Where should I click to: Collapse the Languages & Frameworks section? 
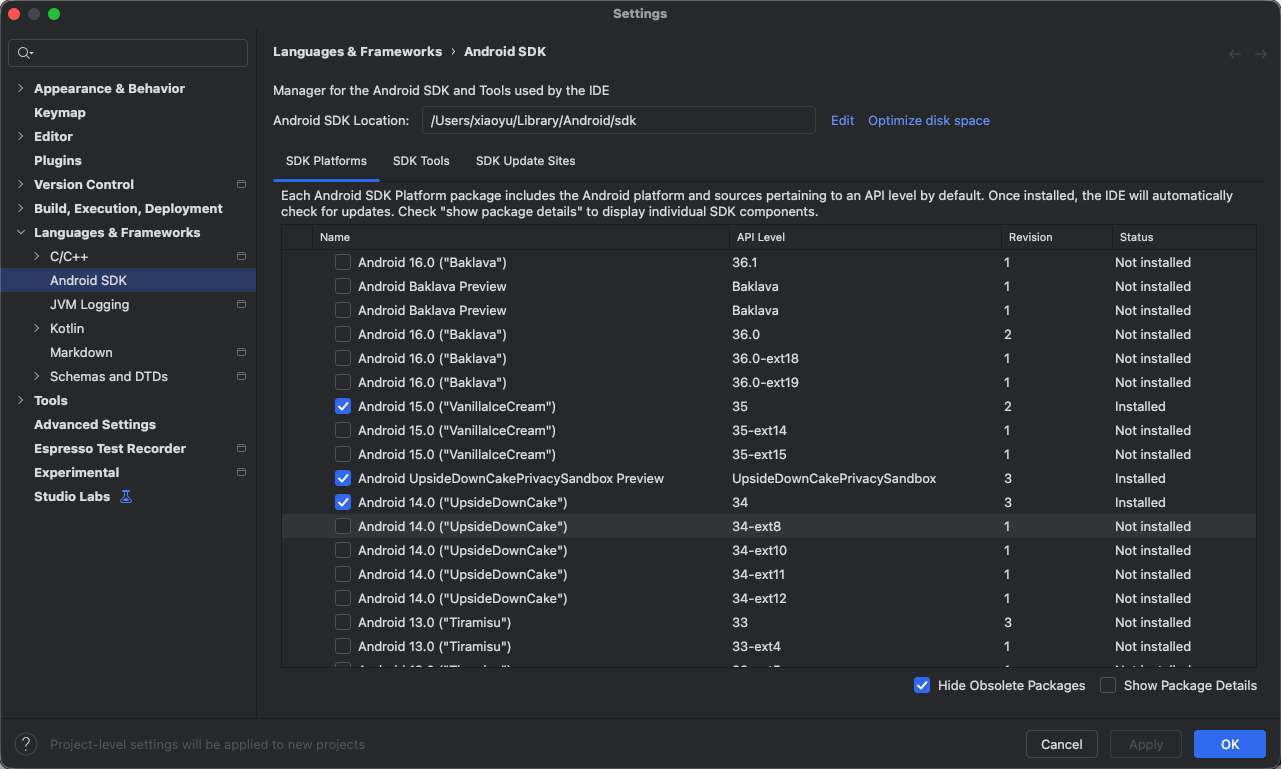21,232
